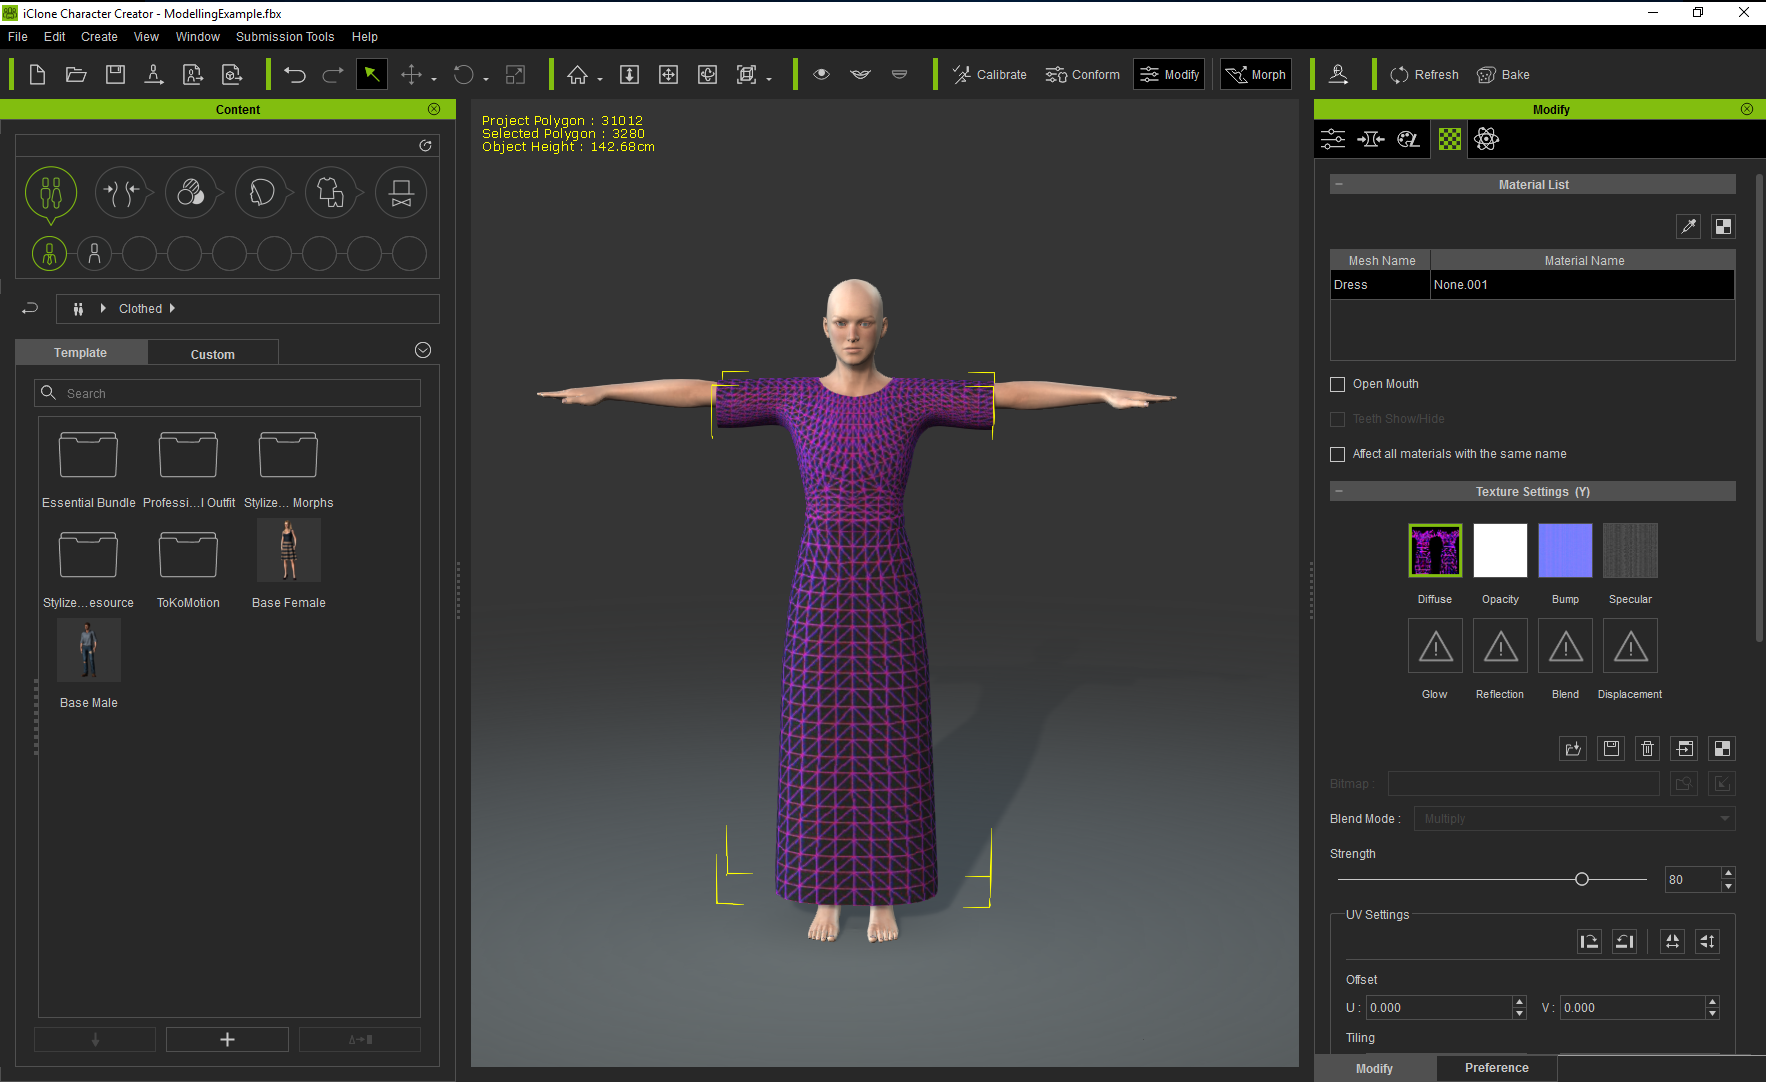
Task: Select the Morph category icon in Content
Action: (121, 192)
